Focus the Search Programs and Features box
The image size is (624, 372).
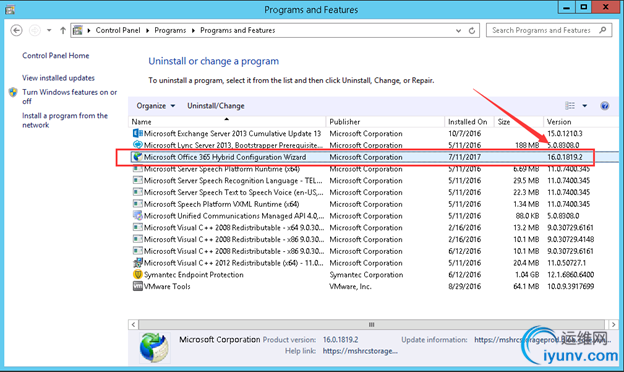[x=549, y=30]
